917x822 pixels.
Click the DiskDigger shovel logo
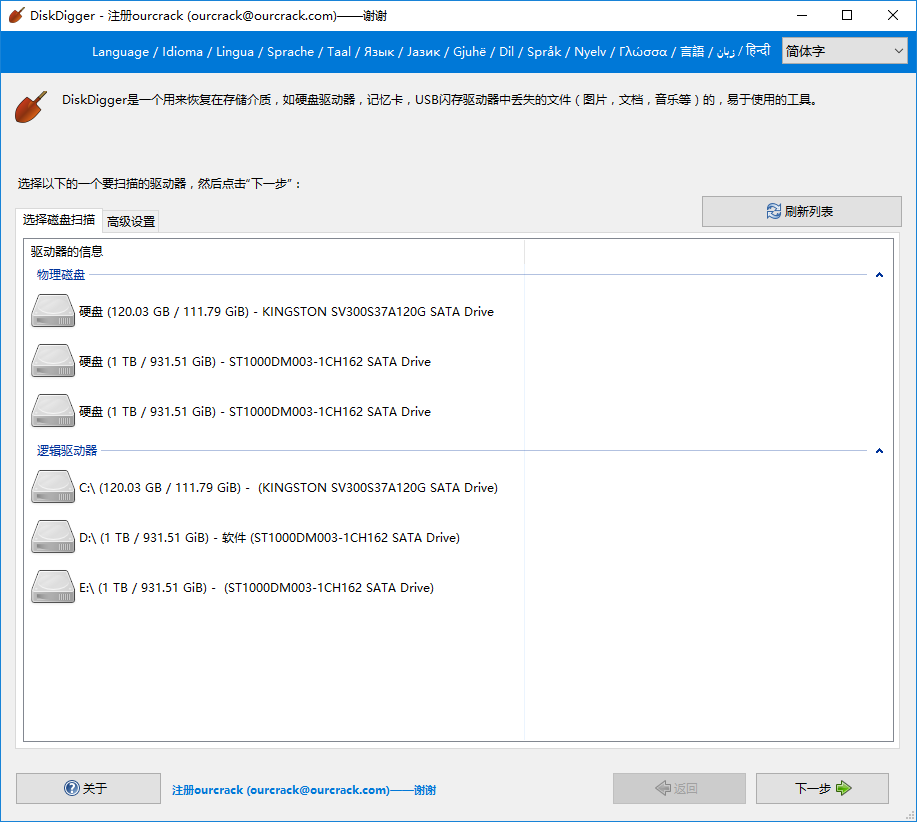click(31, 106)
